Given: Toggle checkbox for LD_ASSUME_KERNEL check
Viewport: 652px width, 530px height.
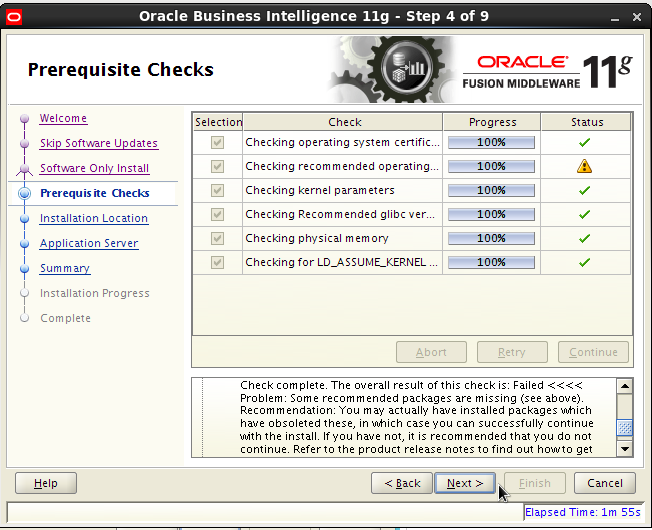Looking at the screenshot, I should (x=217, y=262).
